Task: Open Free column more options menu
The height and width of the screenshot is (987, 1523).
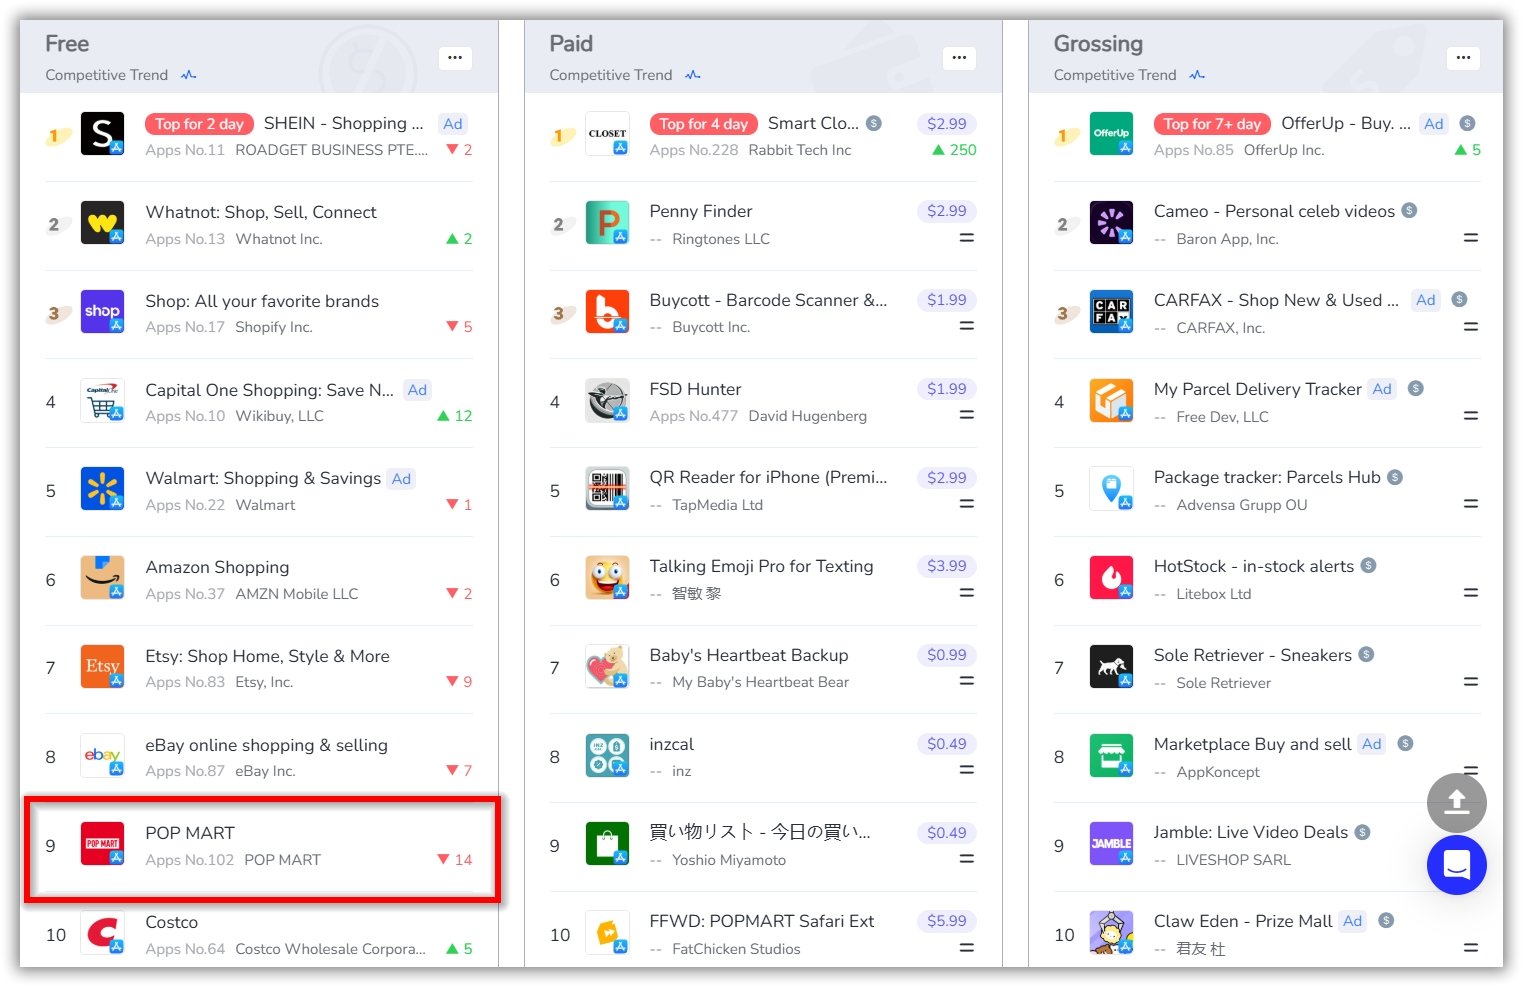Action: tap(455, 57)
